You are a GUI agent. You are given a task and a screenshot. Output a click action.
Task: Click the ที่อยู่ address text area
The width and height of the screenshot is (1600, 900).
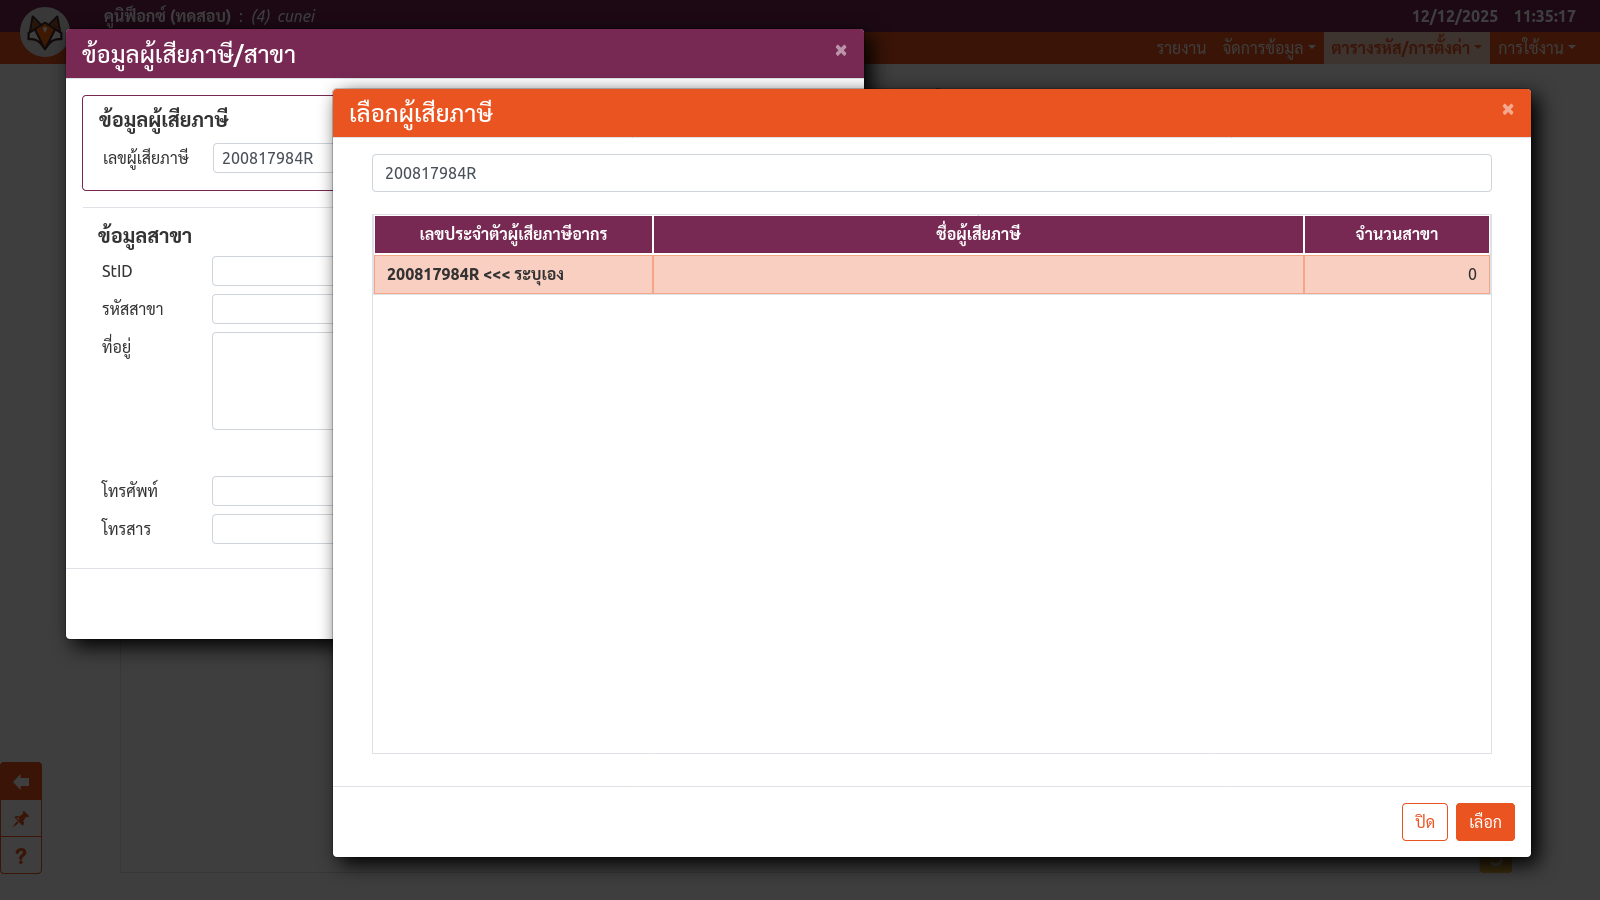[x=272, y=380]
